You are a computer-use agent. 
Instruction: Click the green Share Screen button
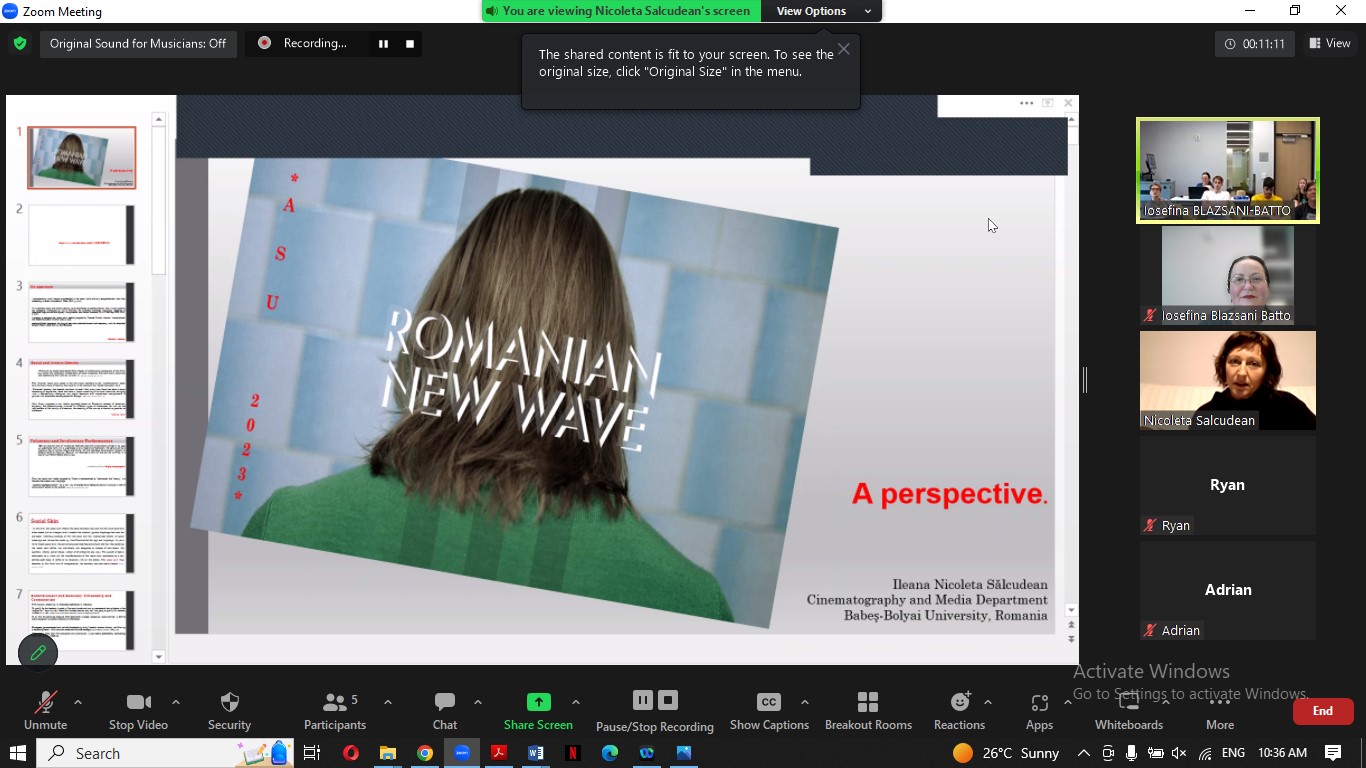pos(538,711)
